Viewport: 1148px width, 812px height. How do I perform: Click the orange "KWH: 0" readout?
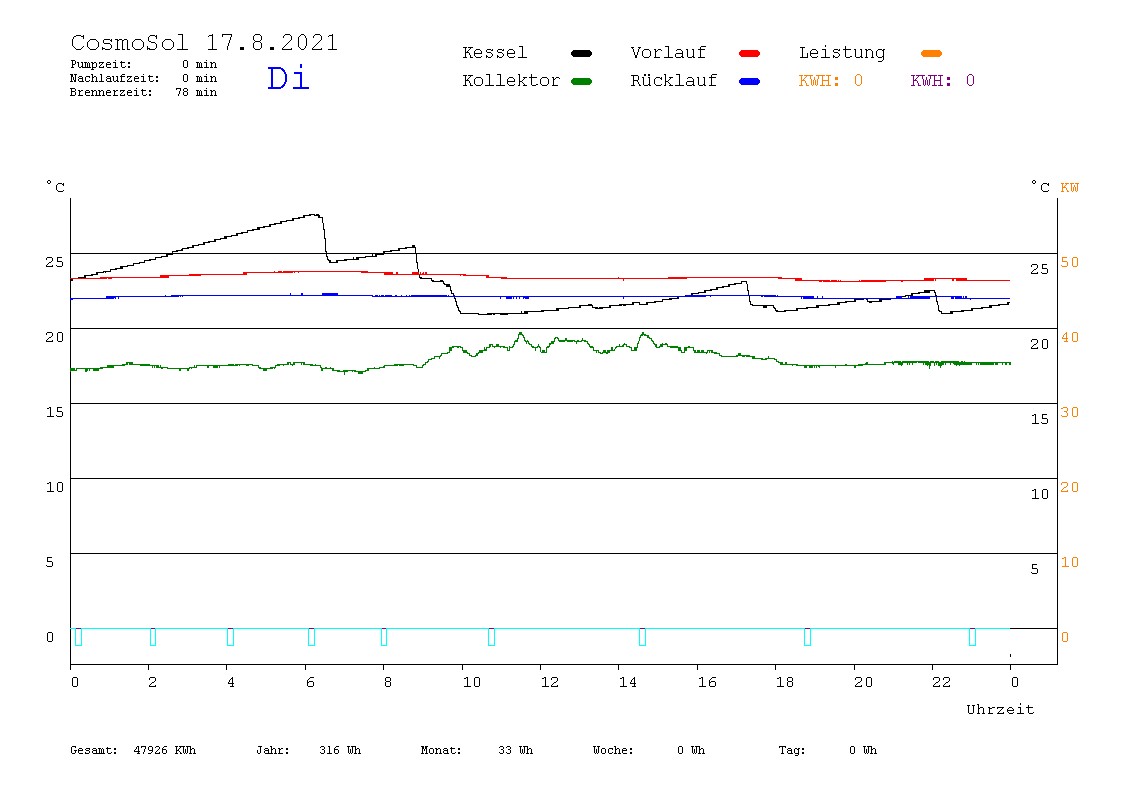[x=831, y=81]
